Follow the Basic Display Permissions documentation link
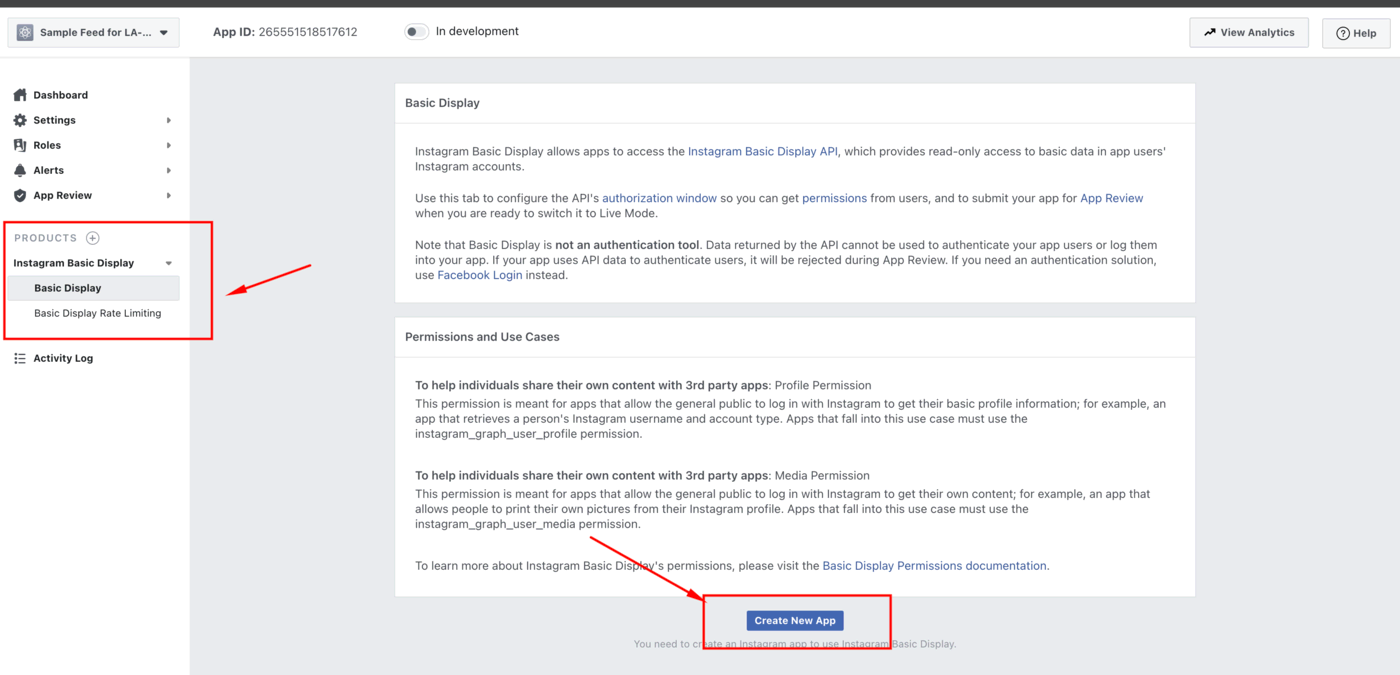Viewport: 1400px width, 675px height. (934, 566)
